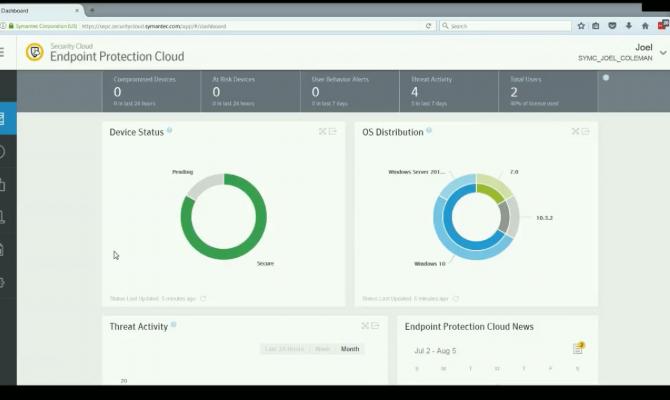Open the Pocket icon in the browser toolbar
Screen dimensions: 670x400
pyautogui.click(x=612, y=26)
